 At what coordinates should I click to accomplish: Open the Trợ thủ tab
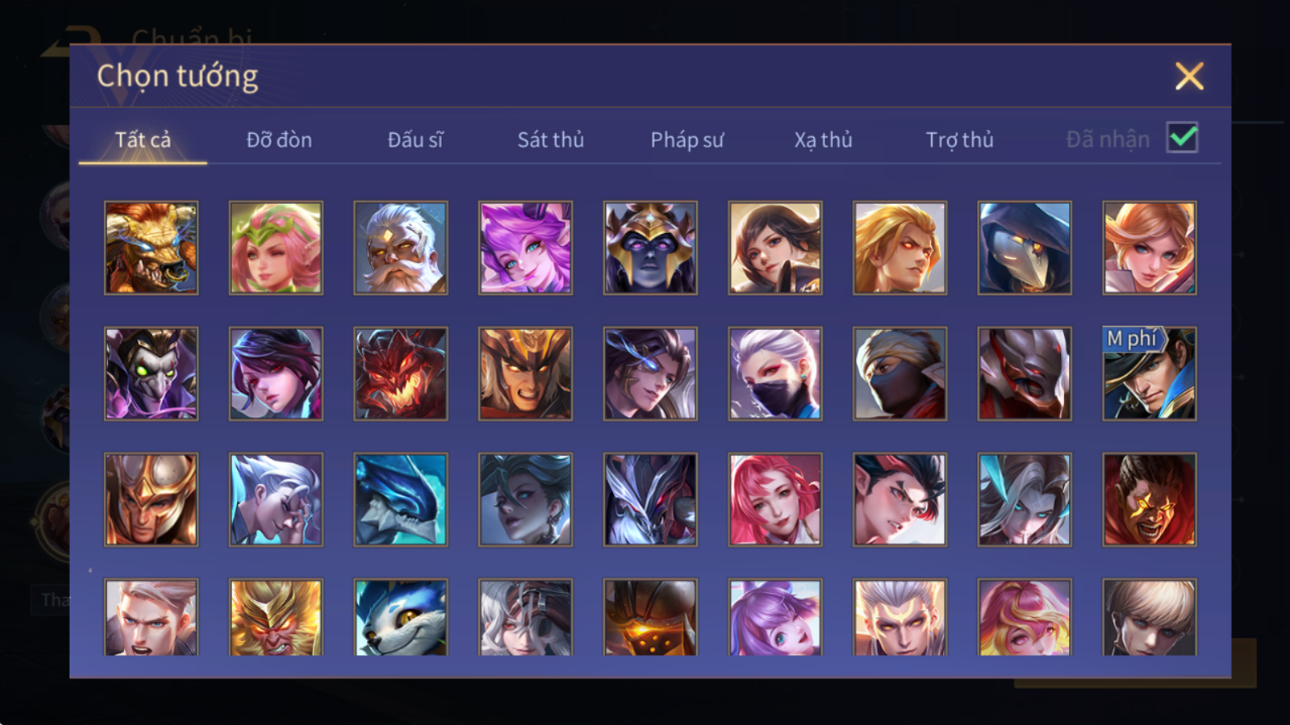point(959,140)
